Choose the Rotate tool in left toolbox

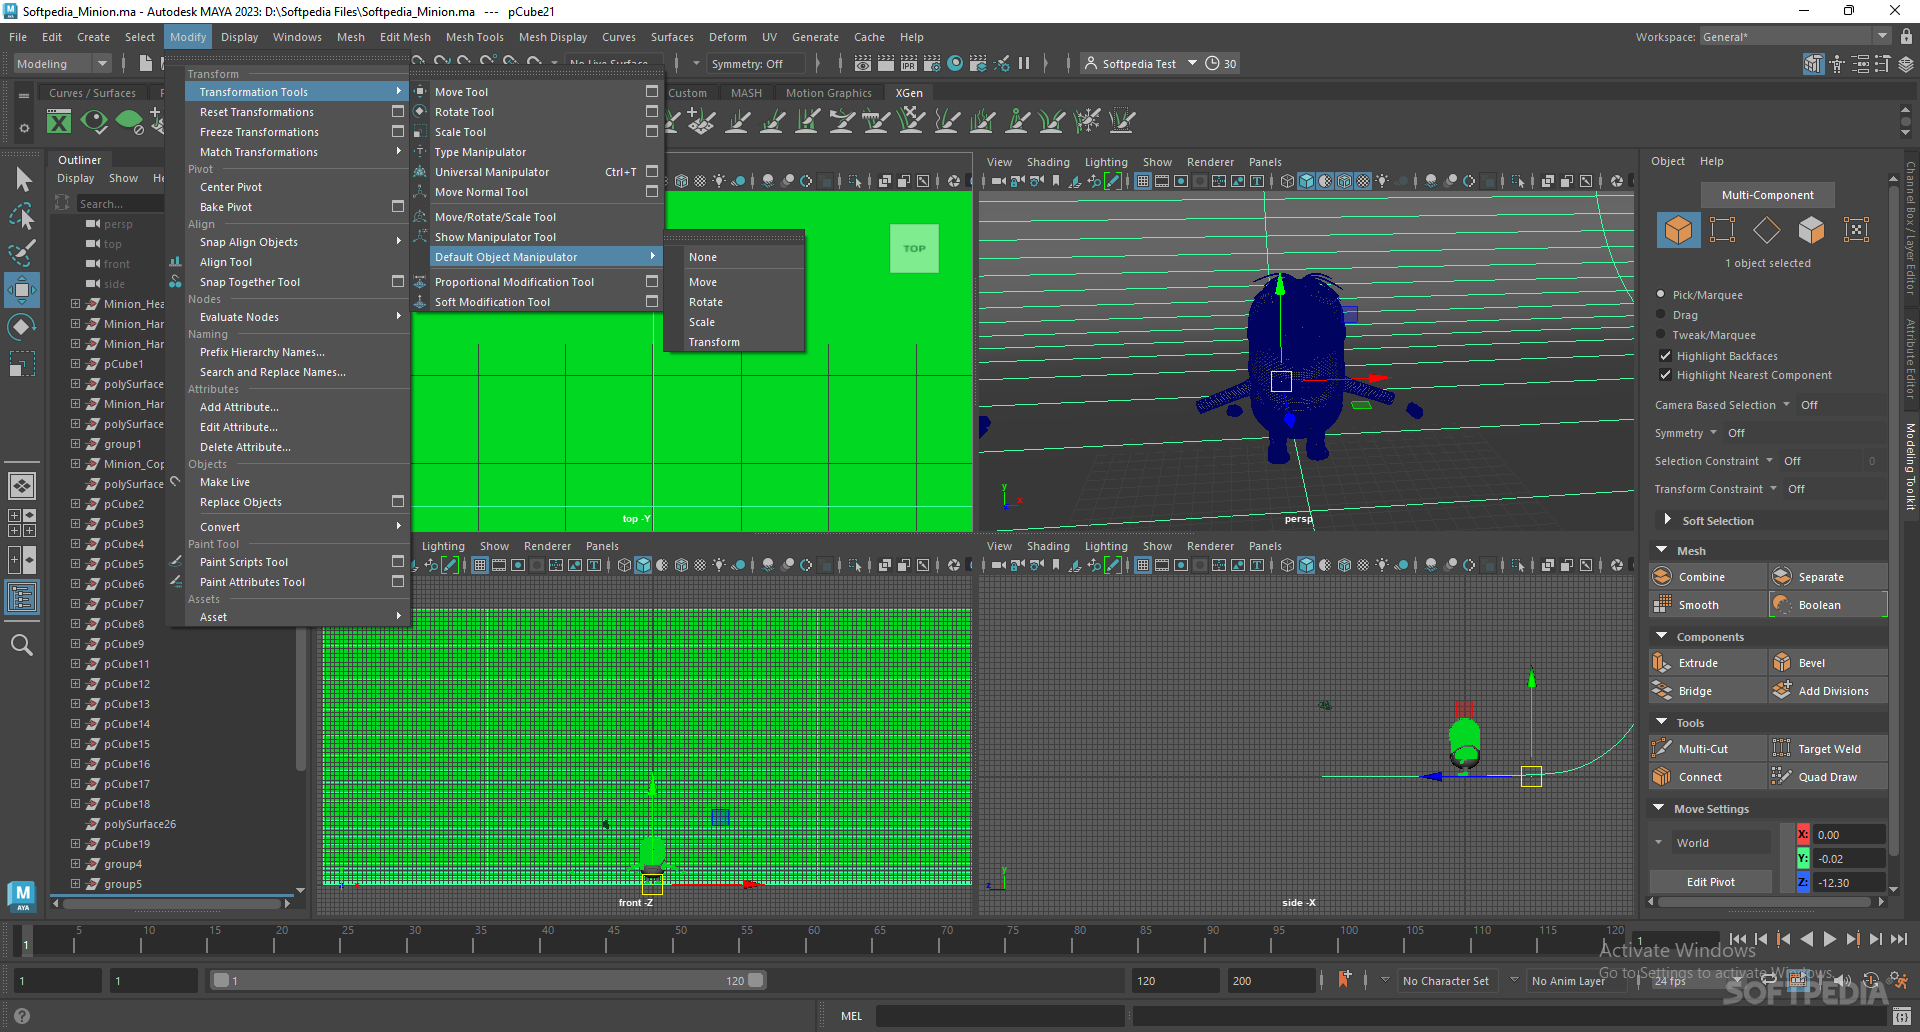tap(23, 327)
